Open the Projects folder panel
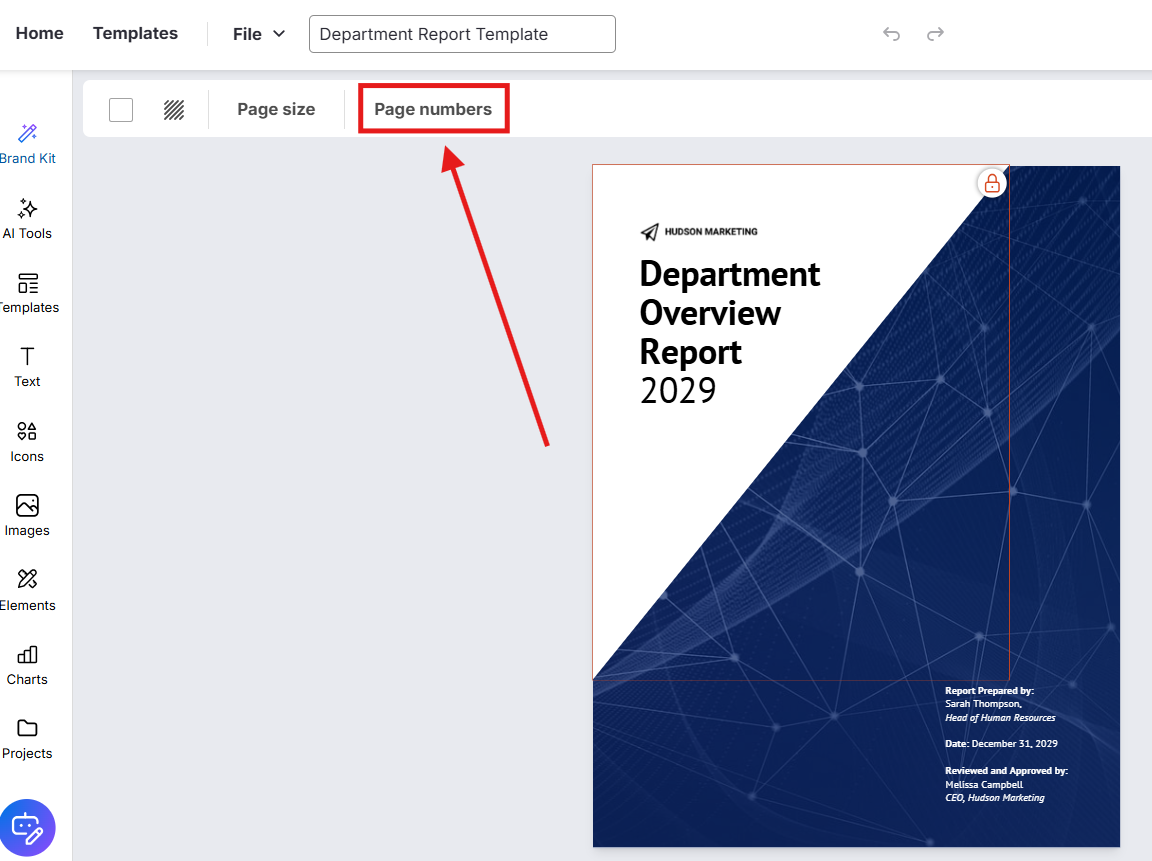The height and width of the screenshot is (861, 1152). pos(28,739)
